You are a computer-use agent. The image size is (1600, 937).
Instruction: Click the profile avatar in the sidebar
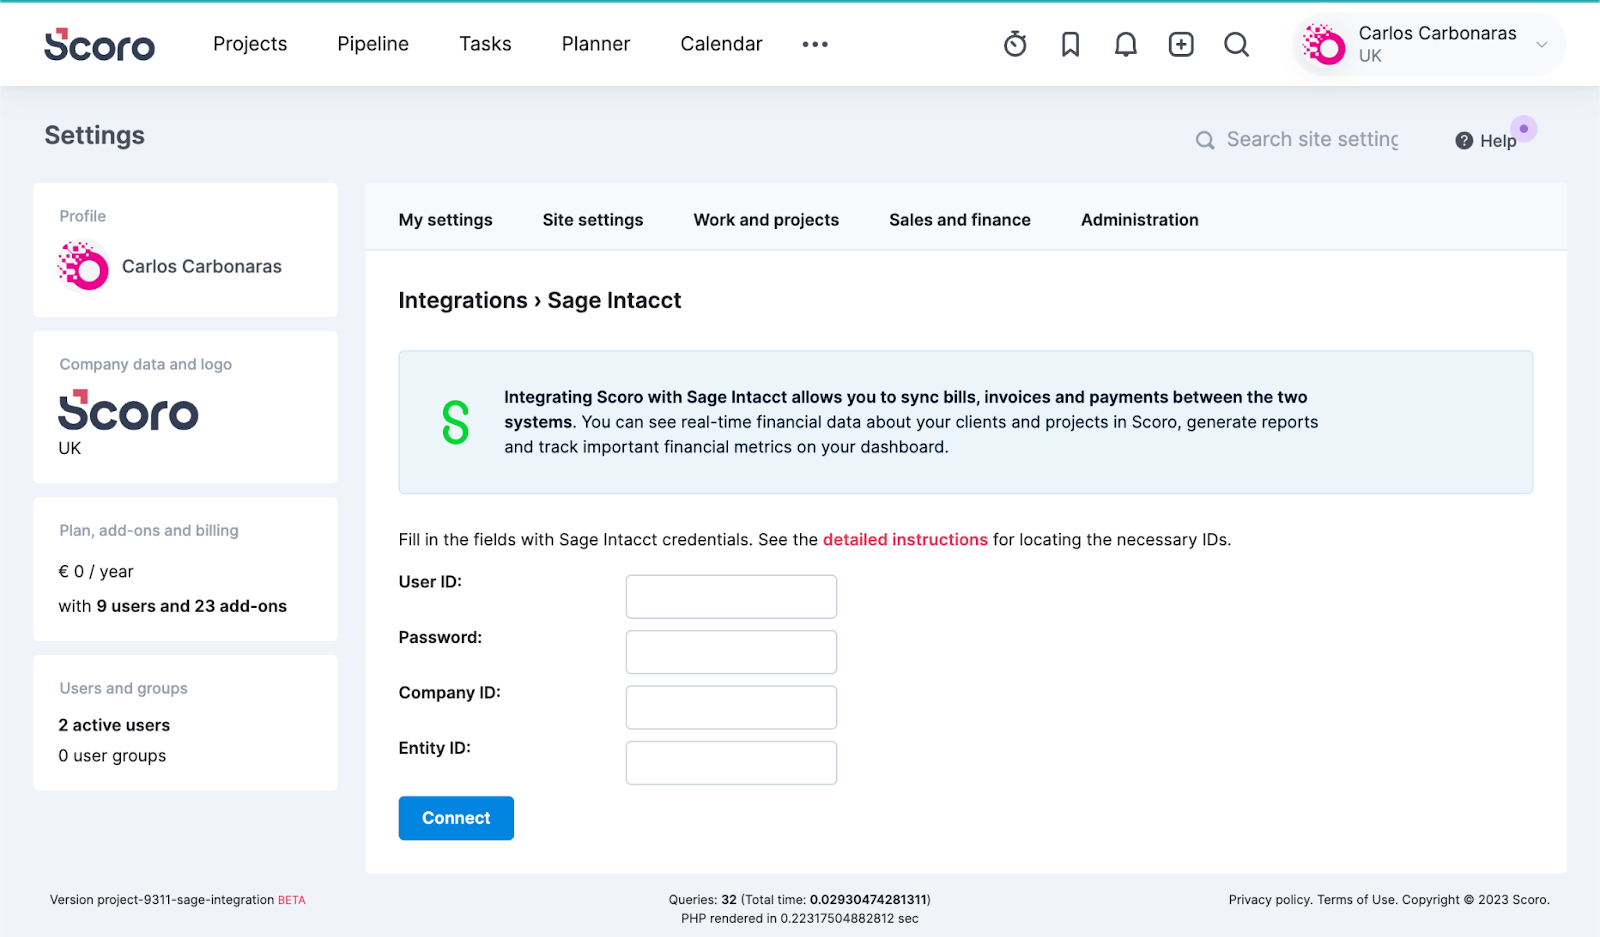click(83, 266)
